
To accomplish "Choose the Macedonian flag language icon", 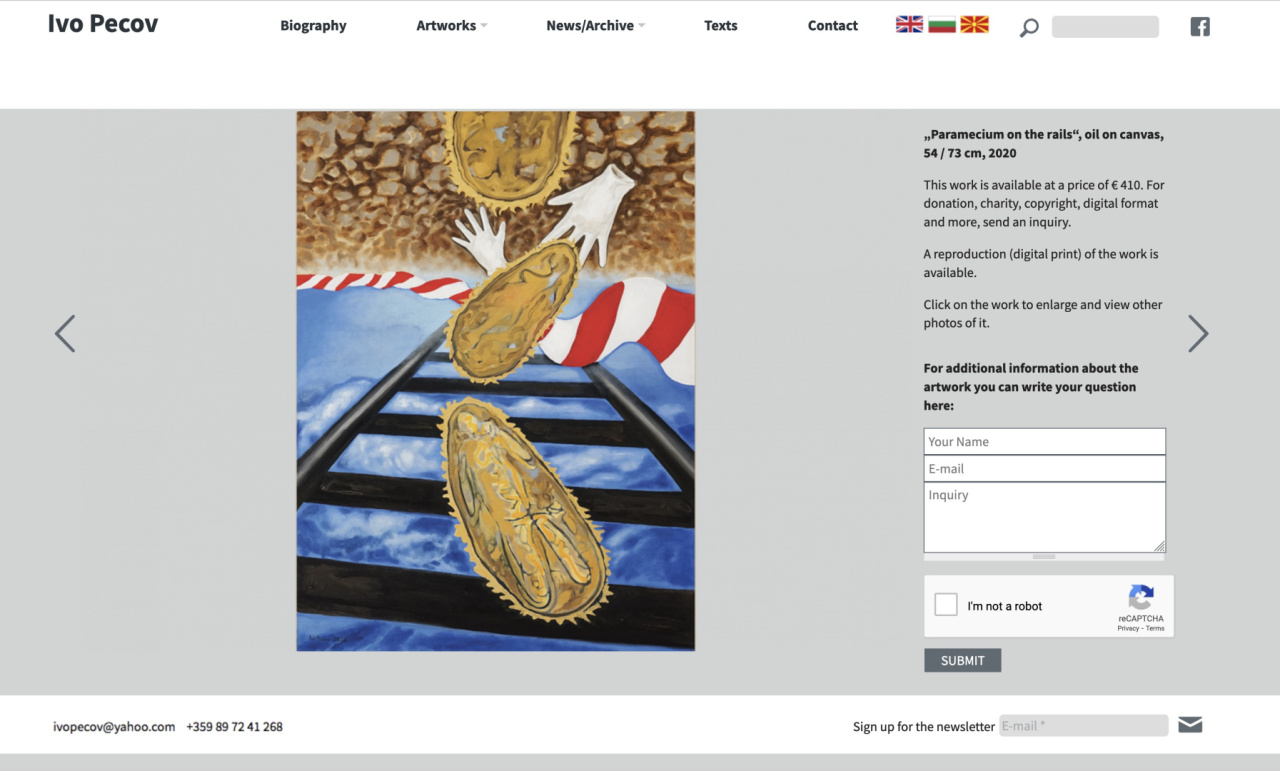I will pyautogui.click(x=974, y=25).
